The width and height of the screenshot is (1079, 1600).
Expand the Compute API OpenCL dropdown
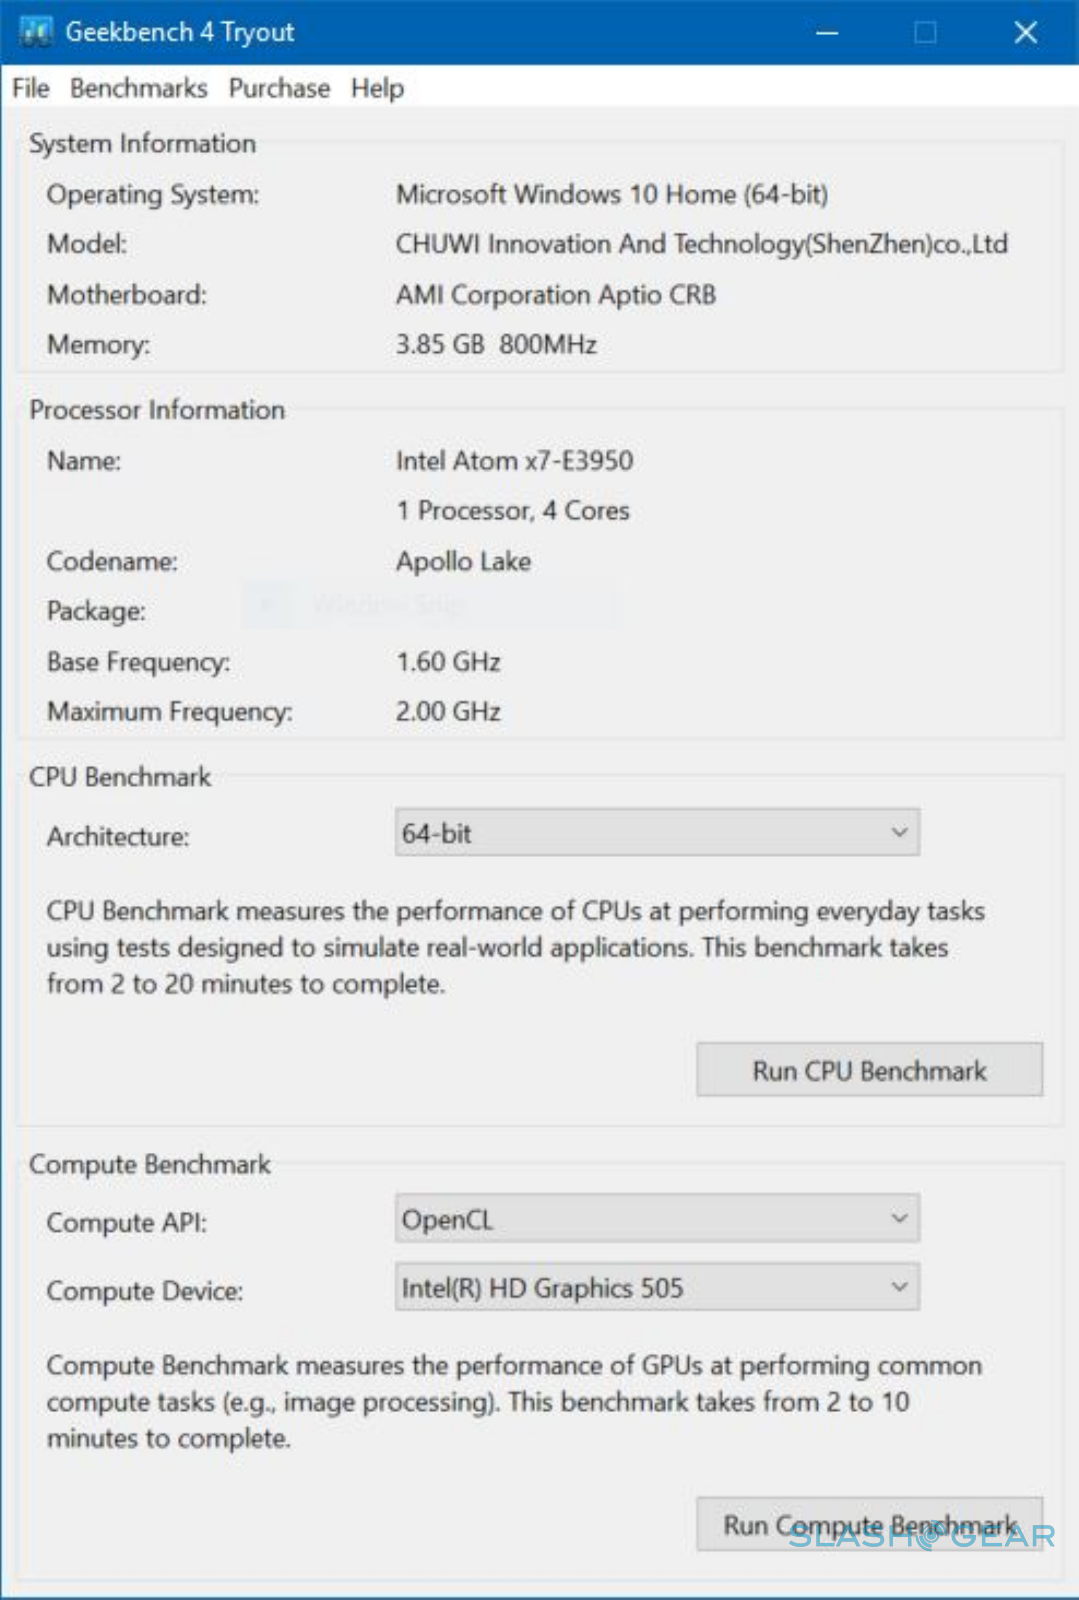click(657, 1219)
